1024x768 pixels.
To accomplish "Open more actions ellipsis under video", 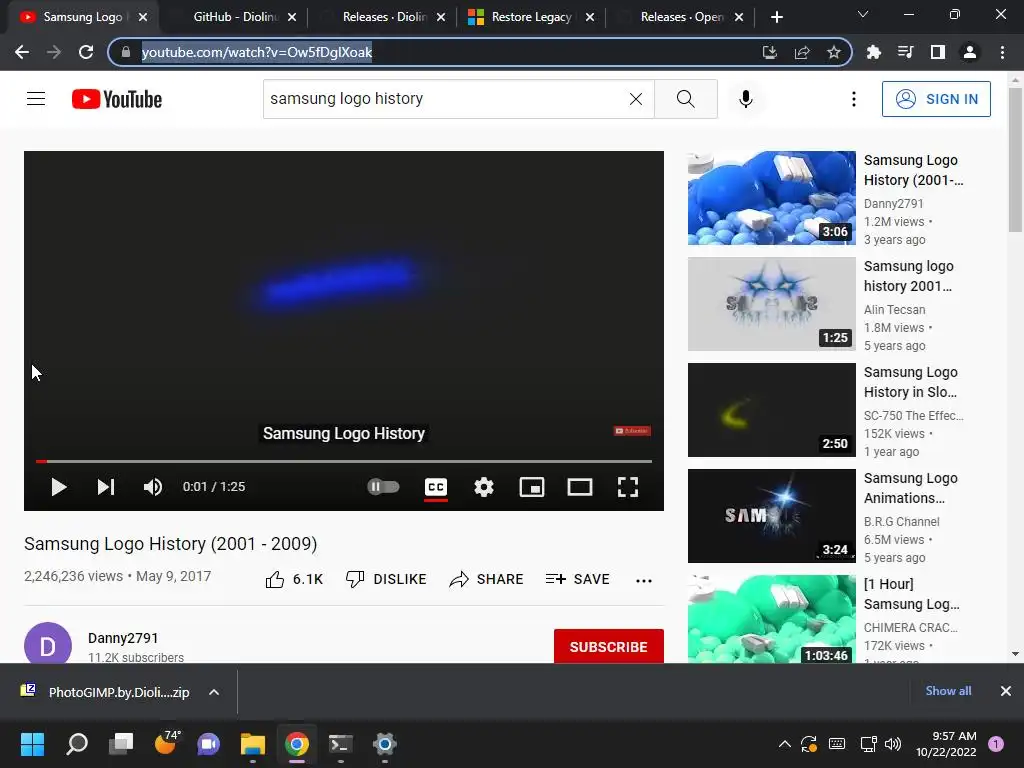I will [644, 581].
